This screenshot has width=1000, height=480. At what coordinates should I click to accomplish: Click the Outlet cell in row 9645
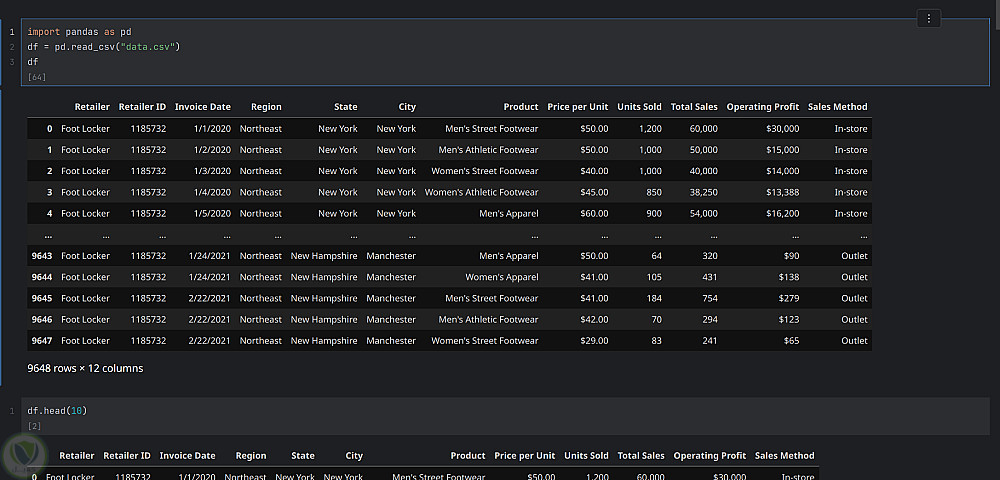pos(855,298)
